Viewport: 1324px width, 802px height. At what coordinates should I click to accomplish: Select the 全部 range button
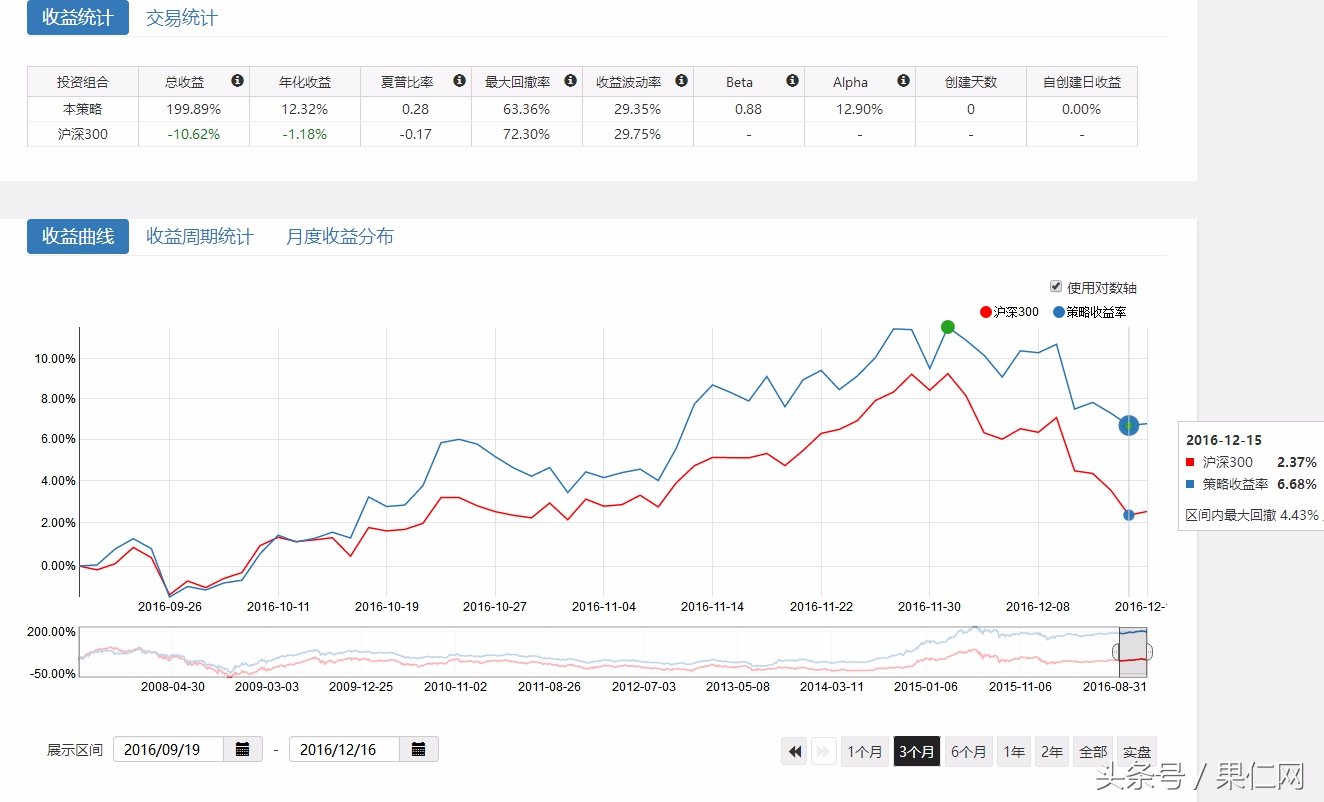click(1092, 750)
